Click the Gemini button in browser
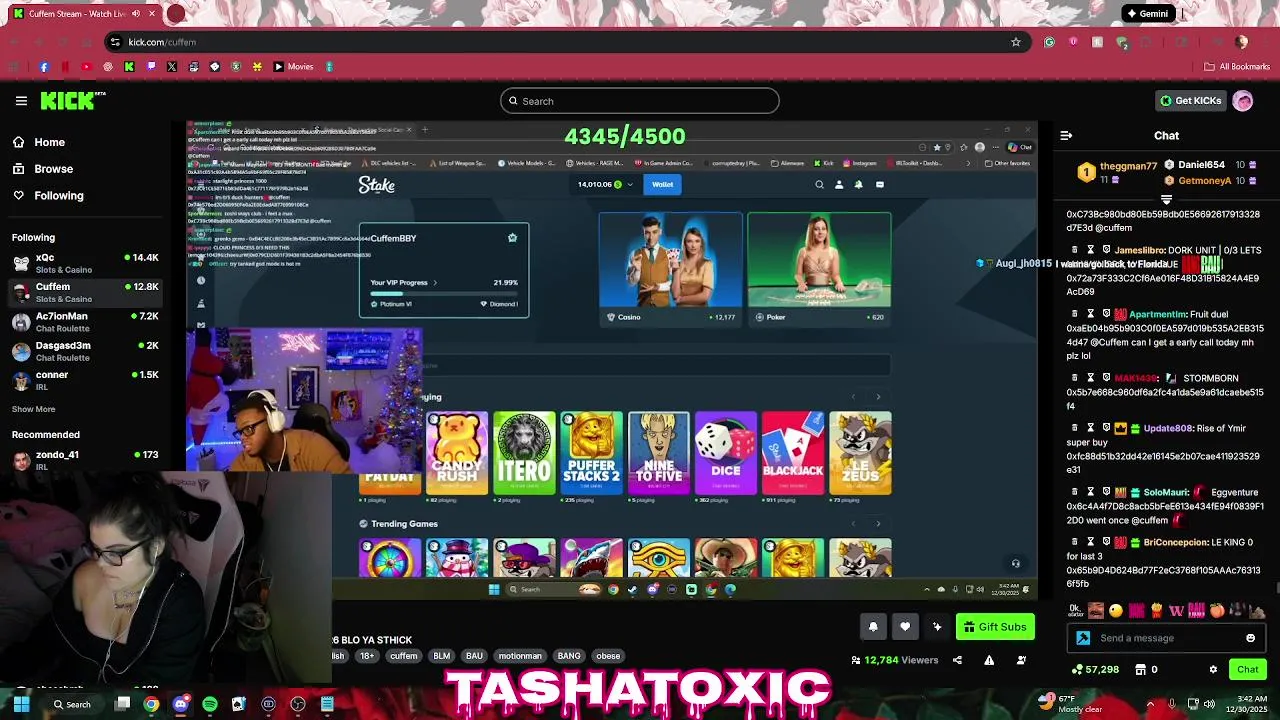This screenshot has width=1280, height=720. coord(1146,14)
